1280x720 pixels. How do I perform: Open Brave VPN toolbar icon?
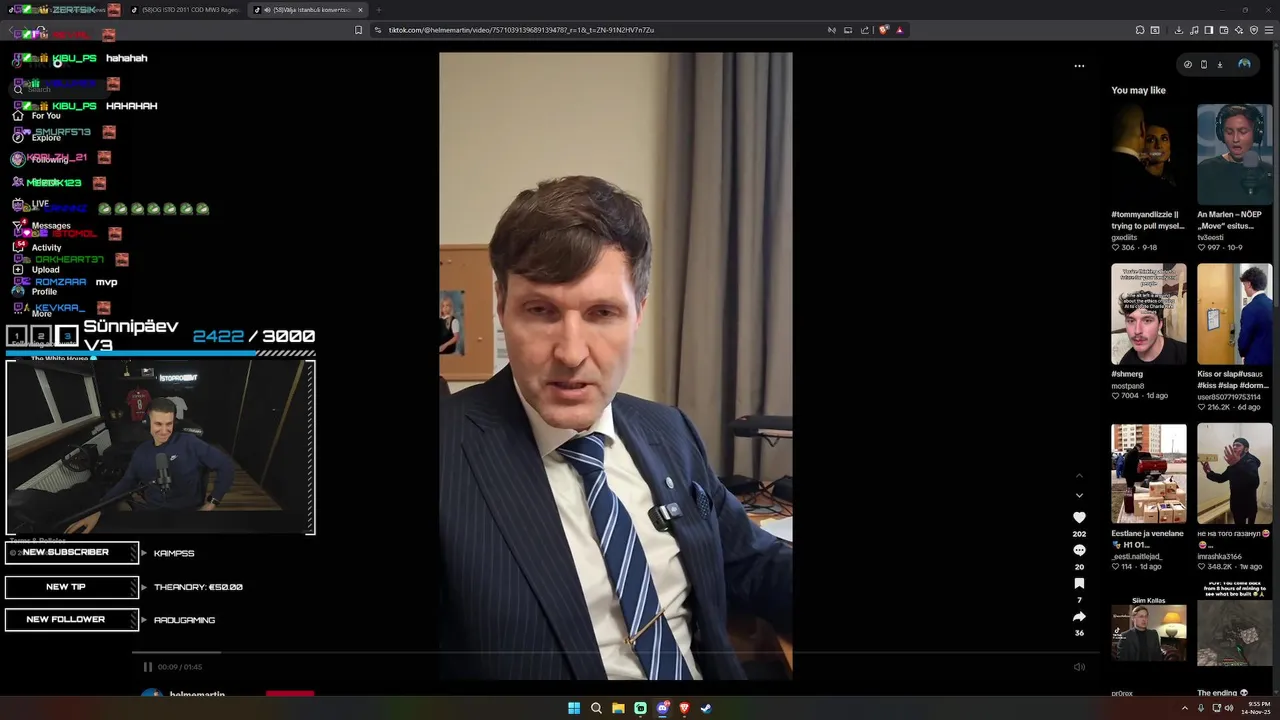[x=1254, y=30]
